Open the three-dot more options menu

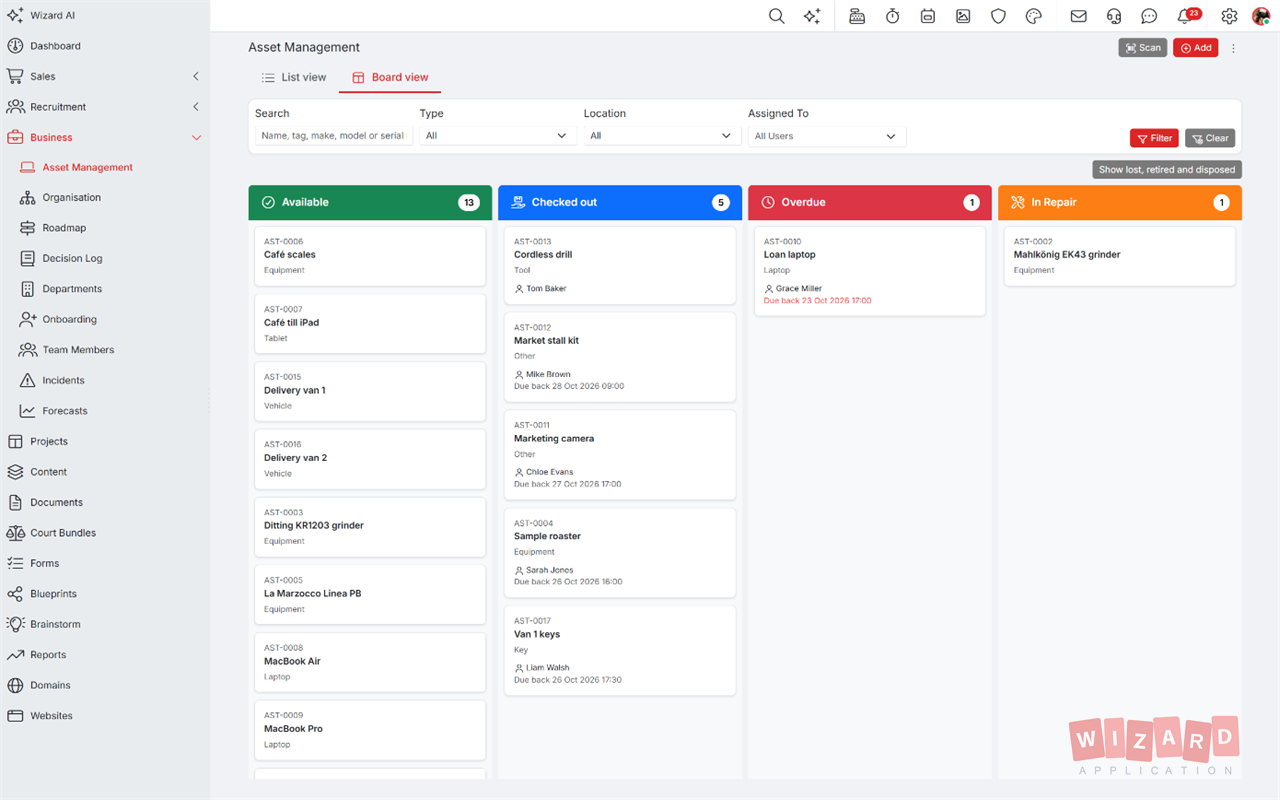(1233, 48)
